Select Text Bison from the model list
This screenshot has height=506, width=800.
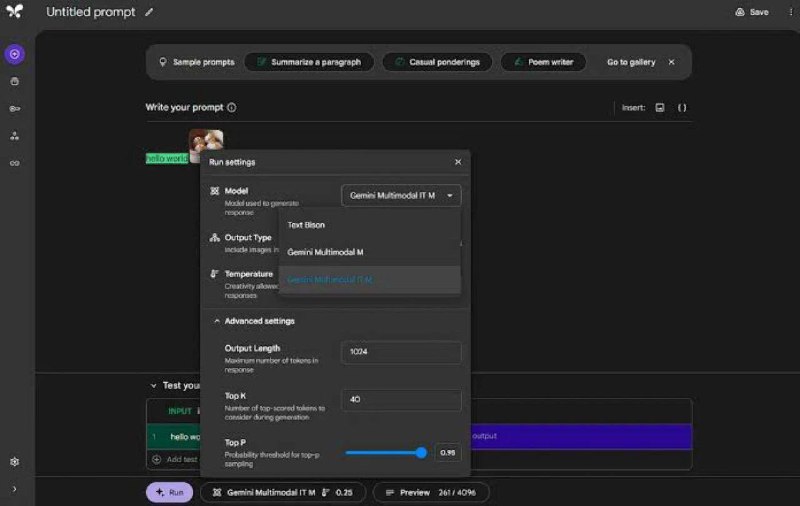click(306, 225)
